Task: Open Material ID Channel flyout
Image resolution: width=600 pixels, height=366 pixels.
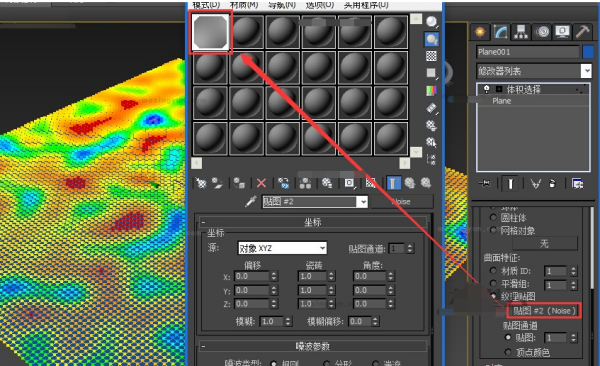Action: [349, 183]
